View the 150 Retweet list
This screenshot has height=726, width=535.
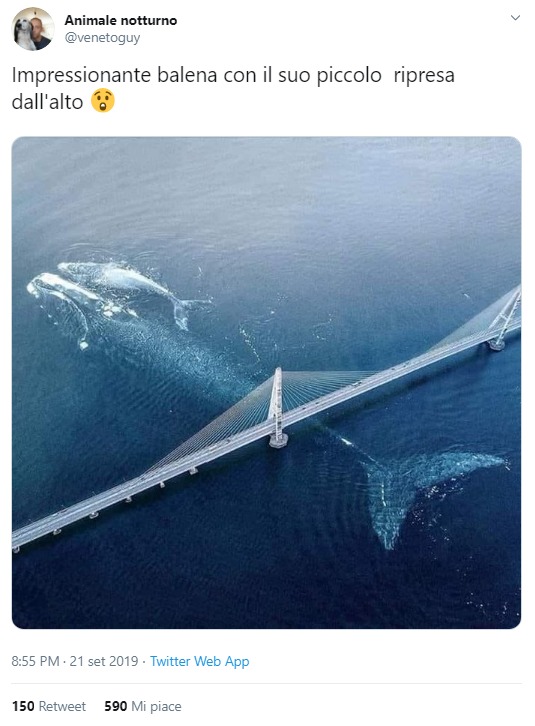[x=49, y=706]
